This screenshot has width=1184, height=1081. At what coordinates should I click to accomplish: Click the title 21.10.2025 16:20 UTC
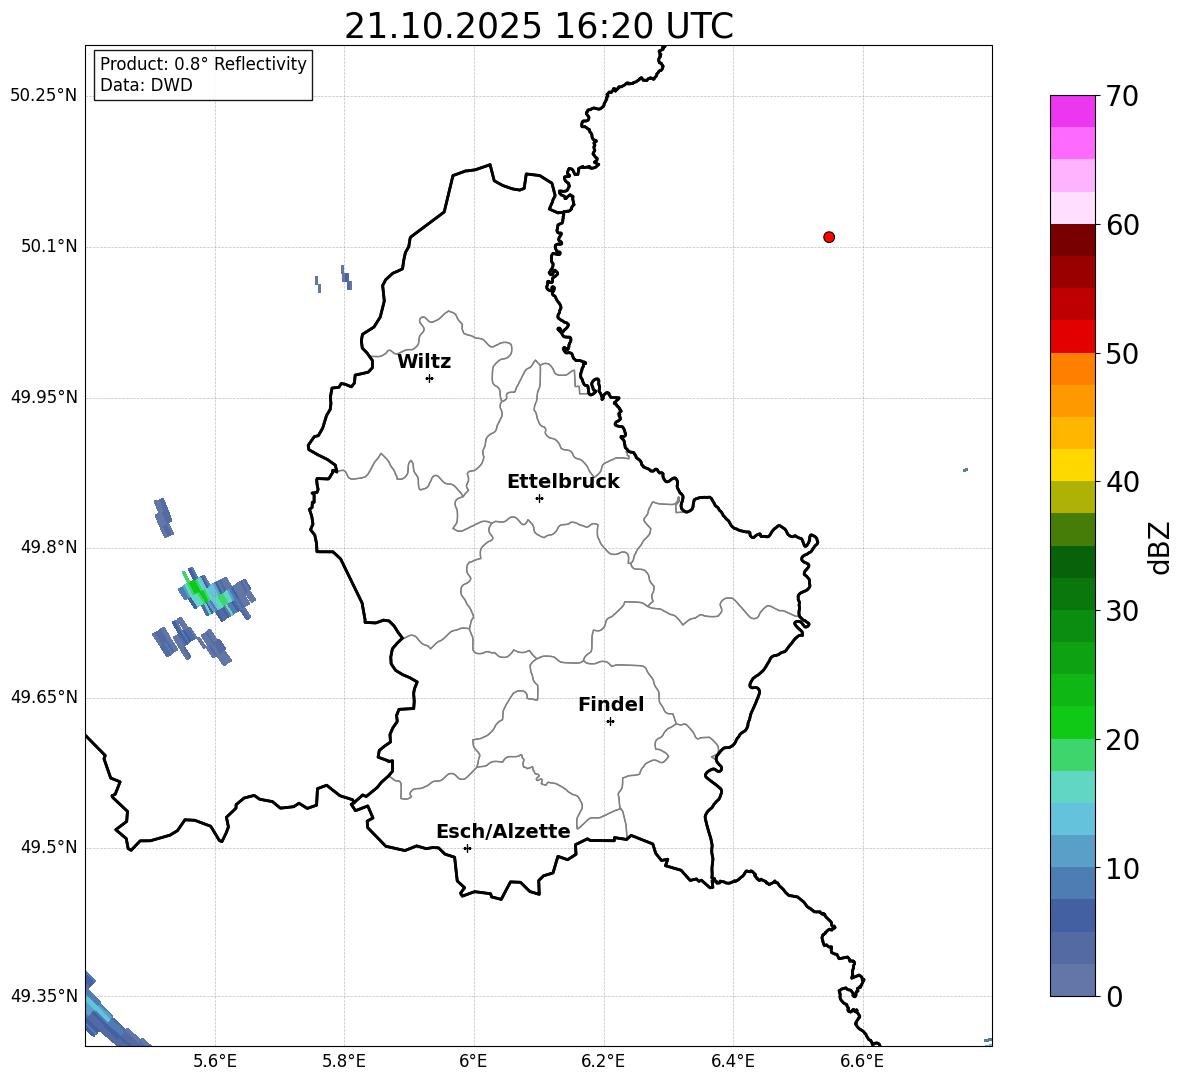[x=539, y=26]
